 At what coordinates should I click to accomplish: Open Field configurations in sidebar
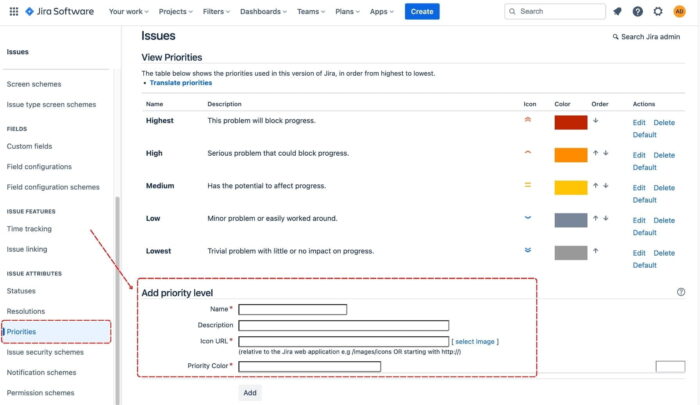(x=39, y=167)
